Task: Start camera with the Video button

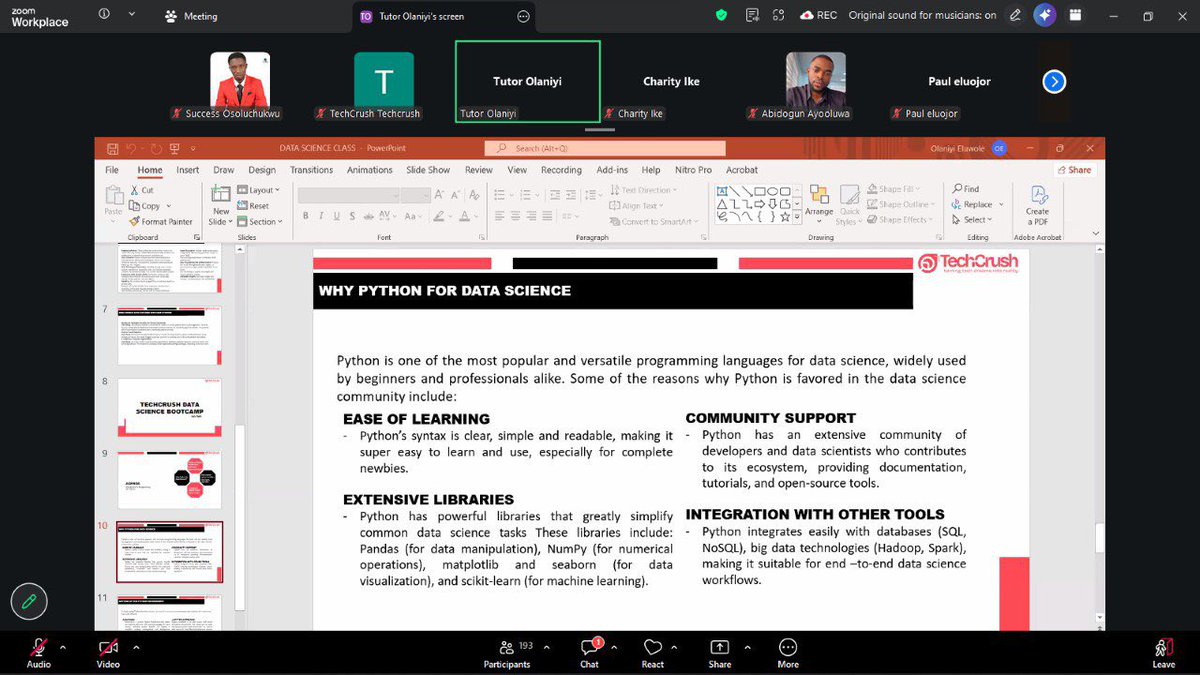Action: tap(108, 652)
